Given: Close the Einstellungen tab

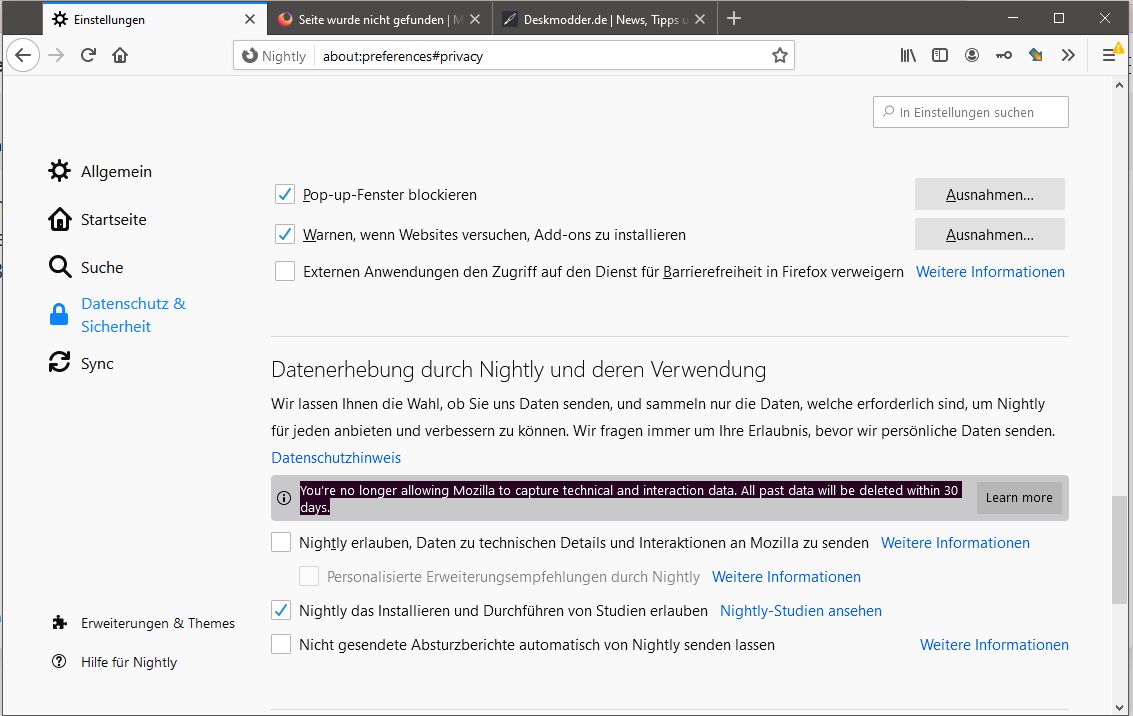Looking at the screenshot, I should pyautogui.click(x=250, y=20).
